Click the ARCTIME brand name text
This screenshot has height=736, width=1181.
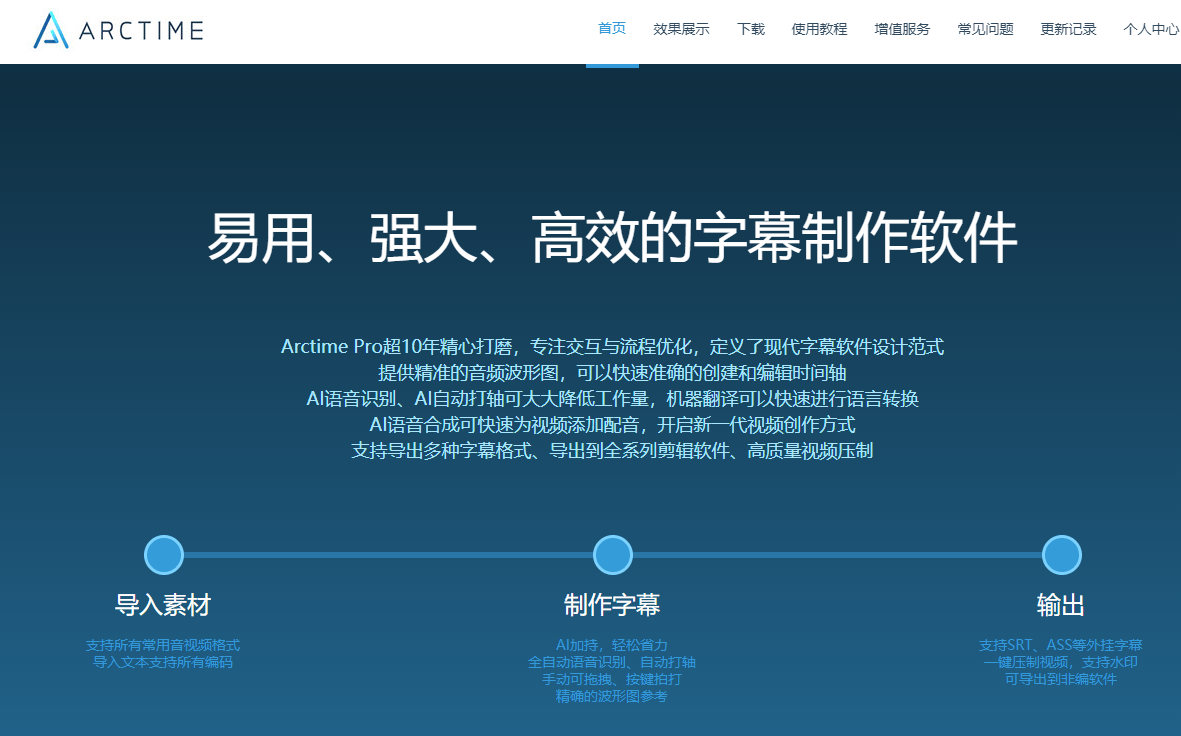pyautogui.click(x=142, y=31)
